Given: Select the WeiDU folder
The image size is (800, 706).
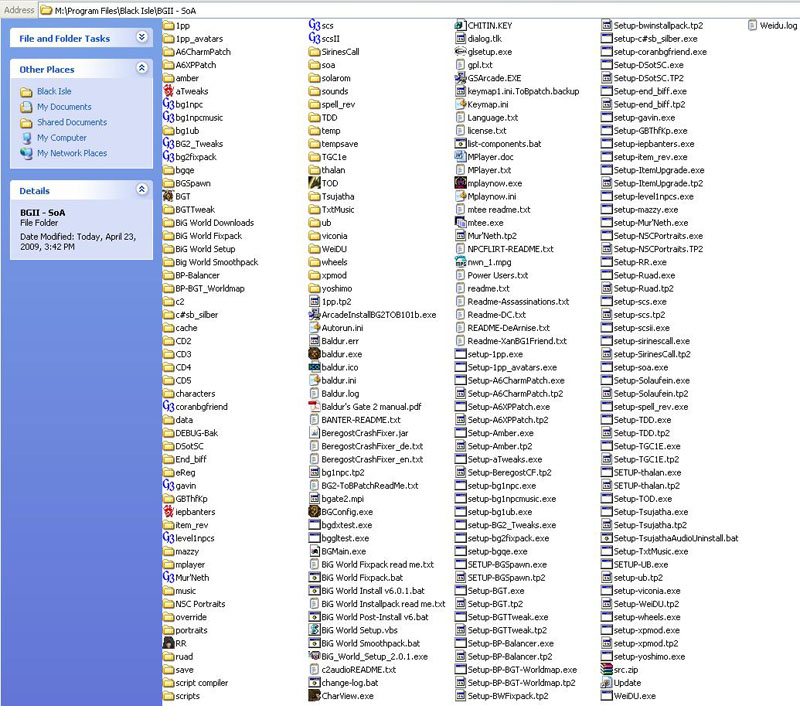Looking at the screenshot, I should point(328,249).
